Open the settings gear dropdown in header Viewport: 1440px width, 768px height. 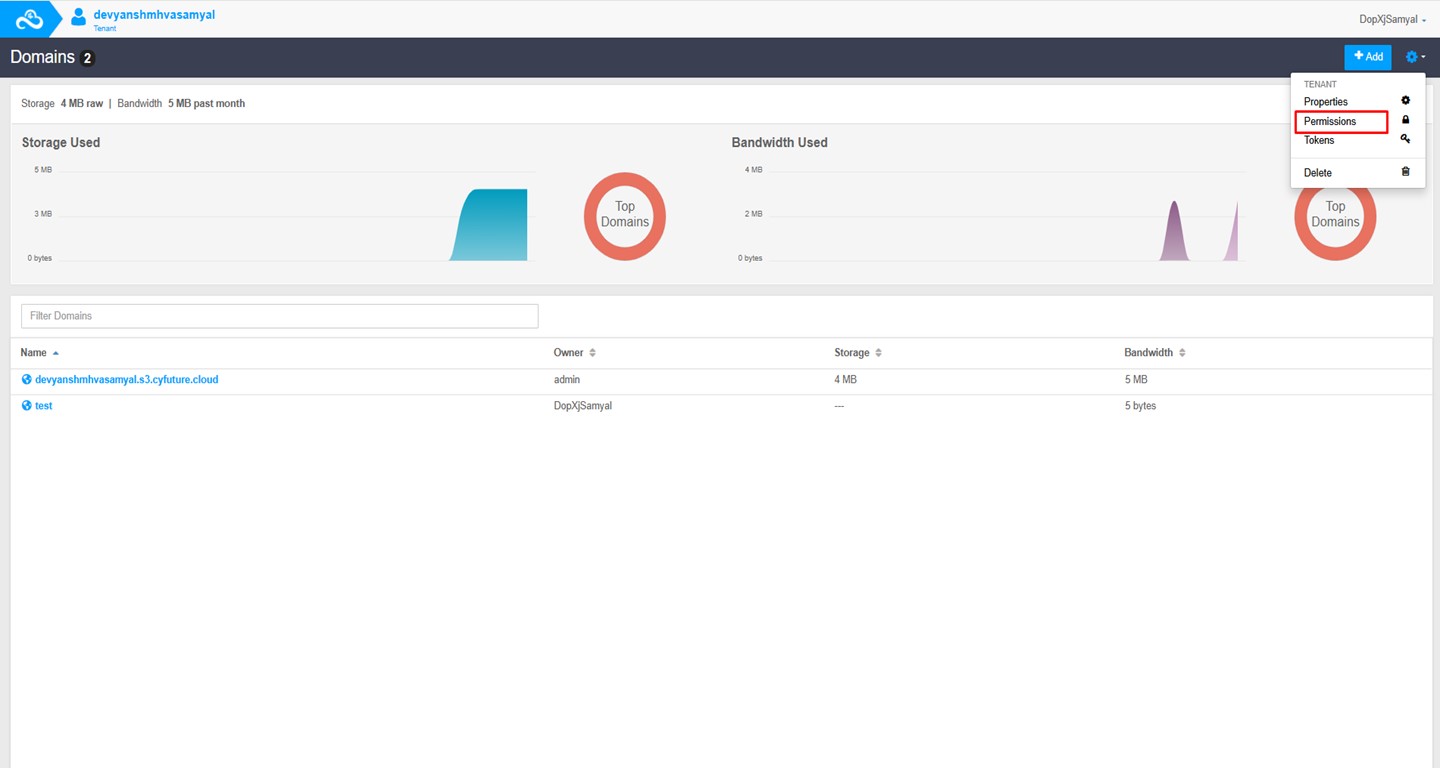tap(1413, 56)
